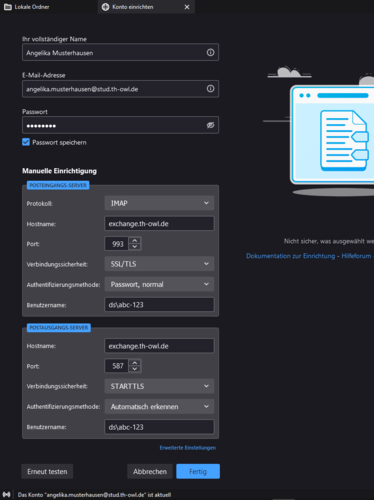This screenshot has height=500, width=374.
Task: Open the Erweiterte Einstellungen link
Action: pos(188,448)
